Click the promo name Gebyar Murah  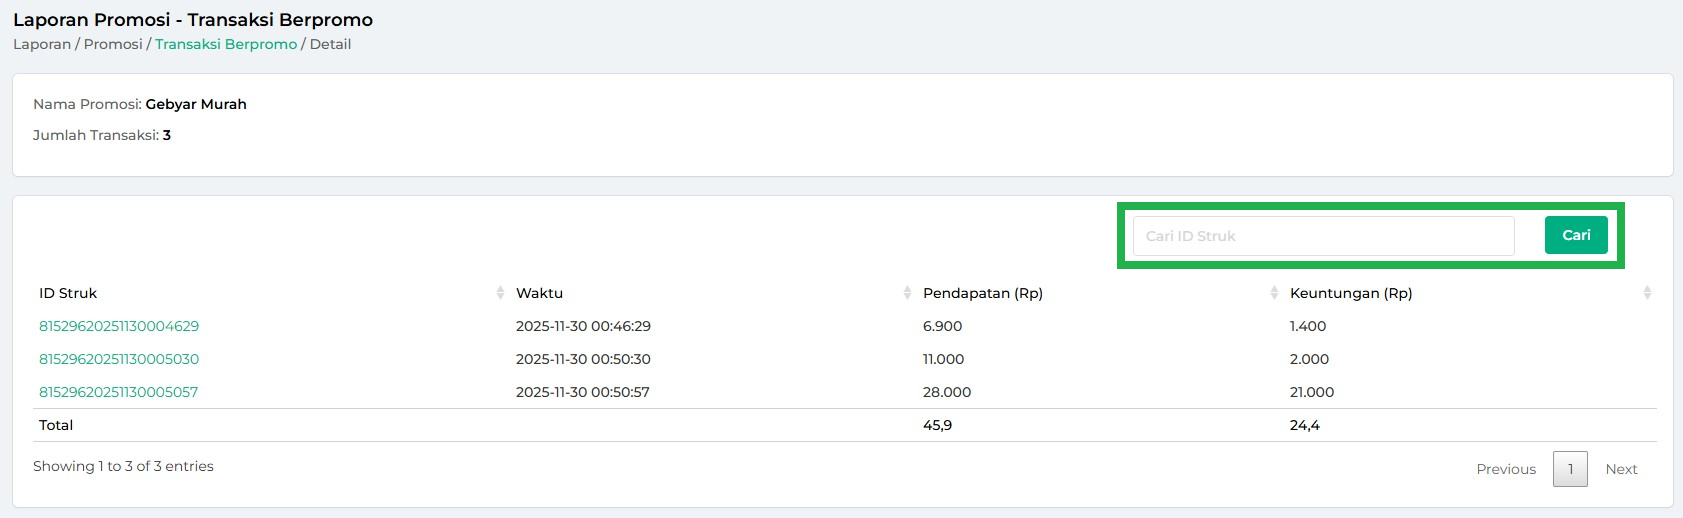click(x=196, y=104)
